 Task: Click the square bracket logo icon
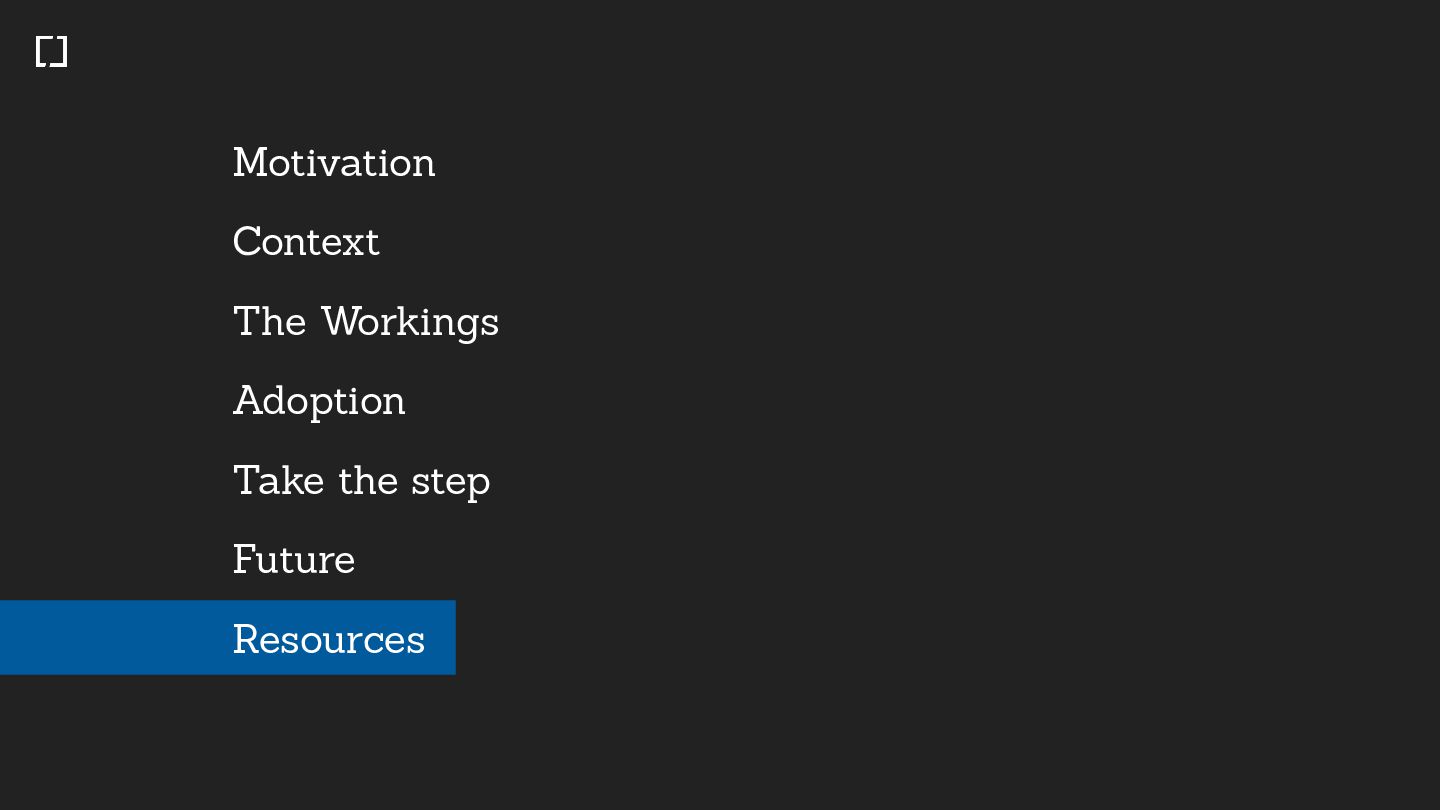(x=51, y=52)
